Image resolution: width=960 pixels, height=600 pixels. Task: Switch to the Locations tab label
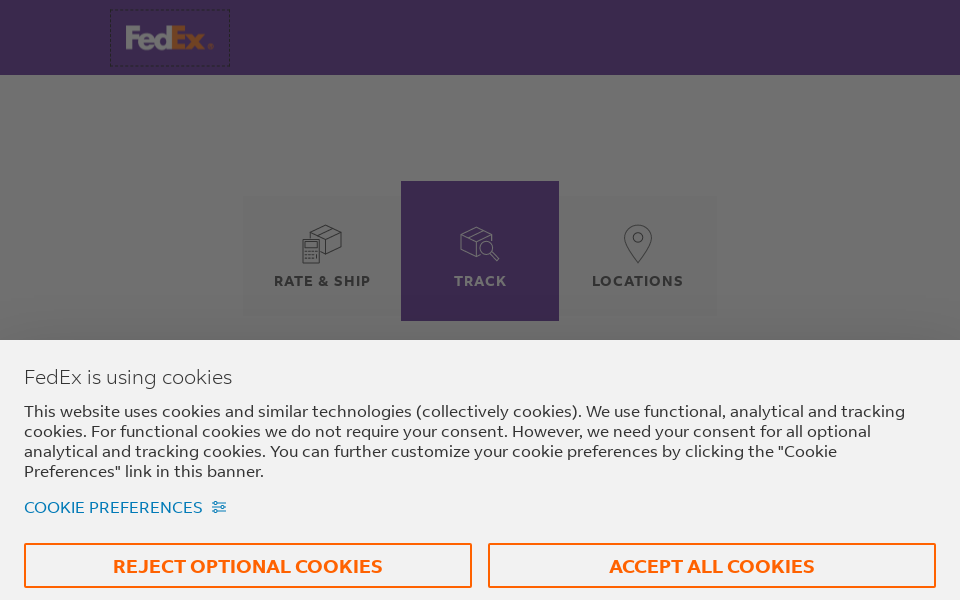[x=637, y=282]
